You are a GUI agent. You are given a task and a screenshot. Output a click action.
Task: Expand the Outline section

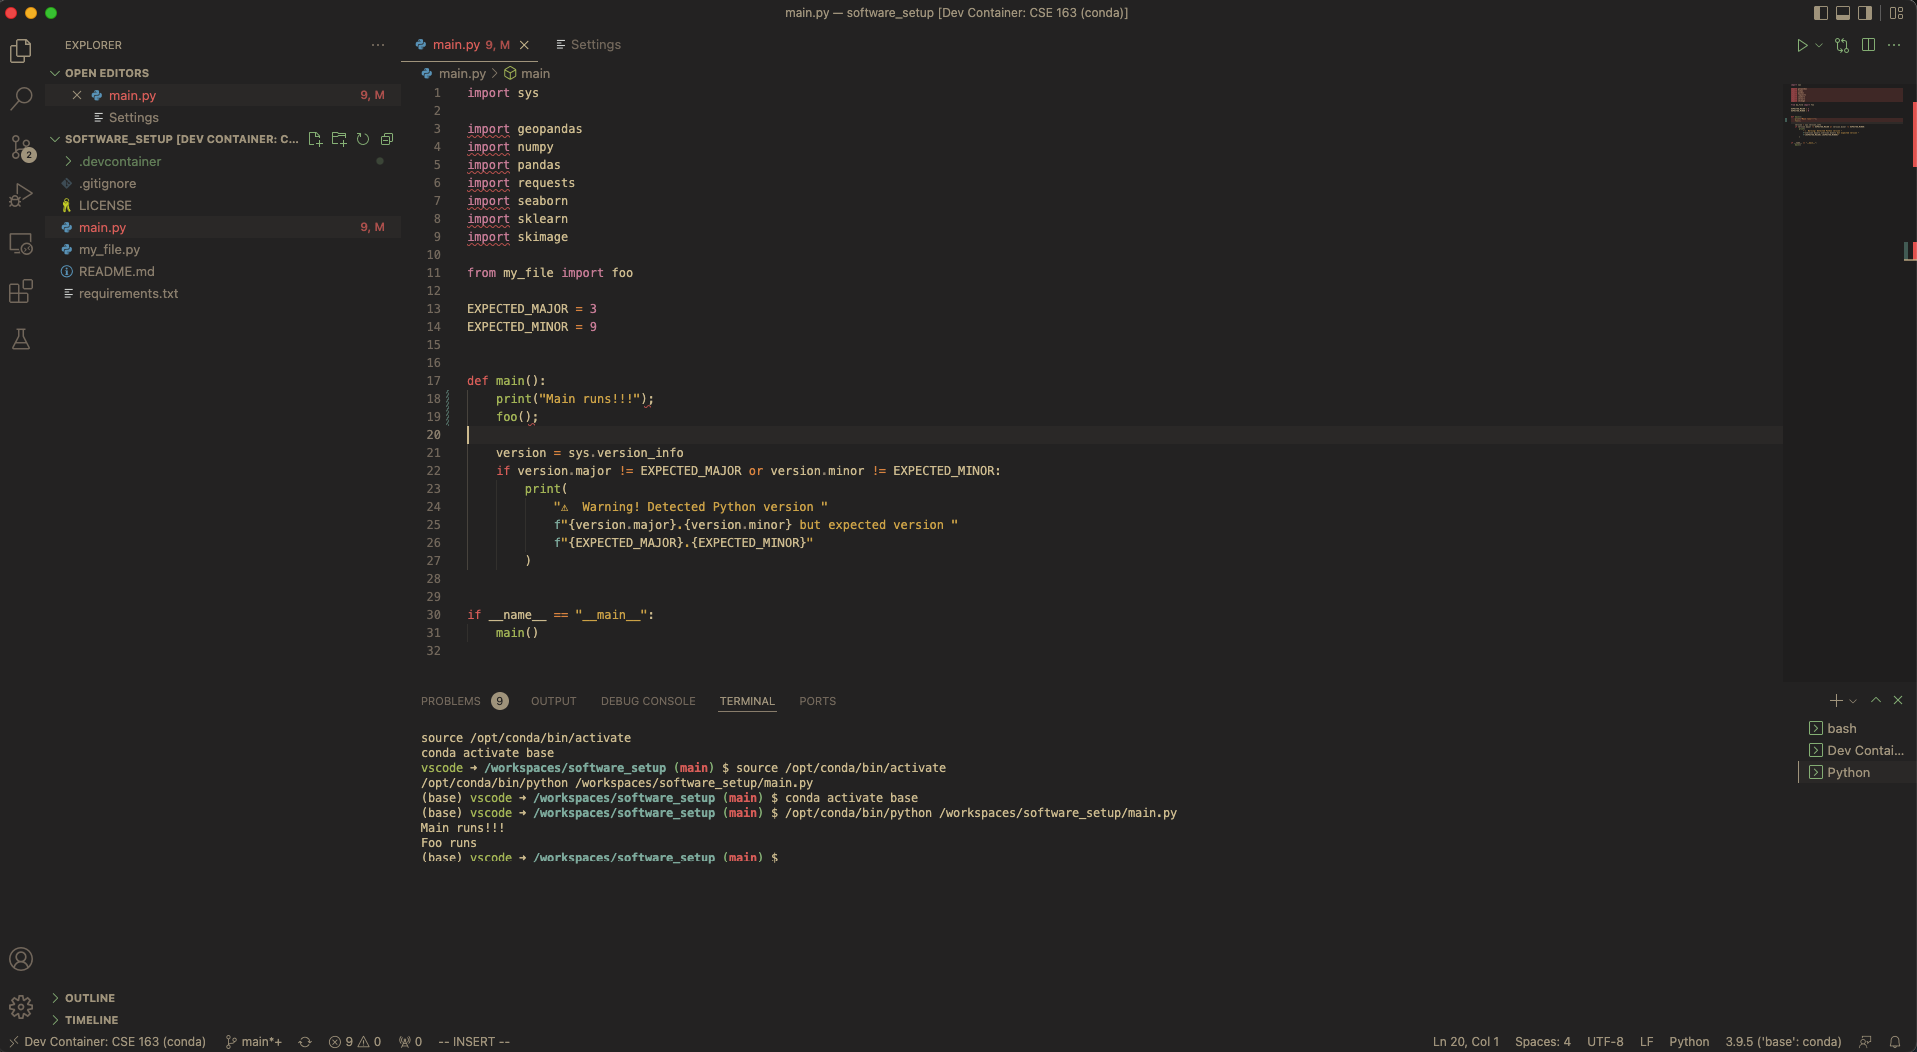(90, 998)
